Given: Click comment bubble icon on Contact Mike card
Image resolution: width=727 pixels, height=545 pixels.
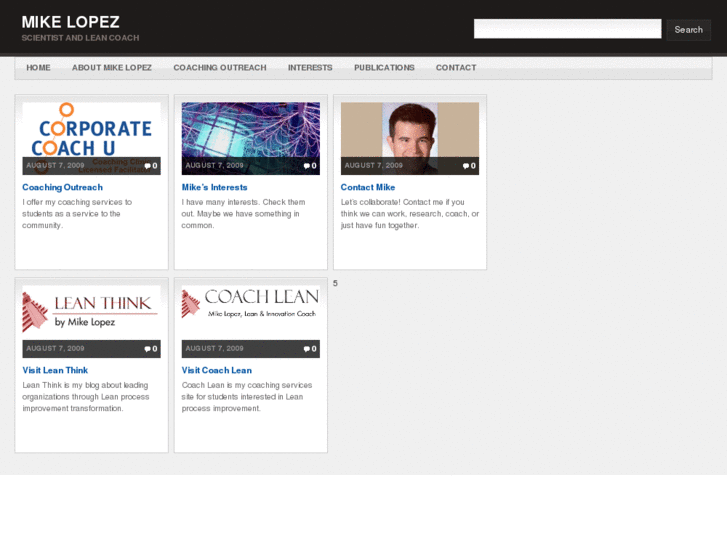Looking at the screenshot, I should pyautogui.click(x=466, y=166).
